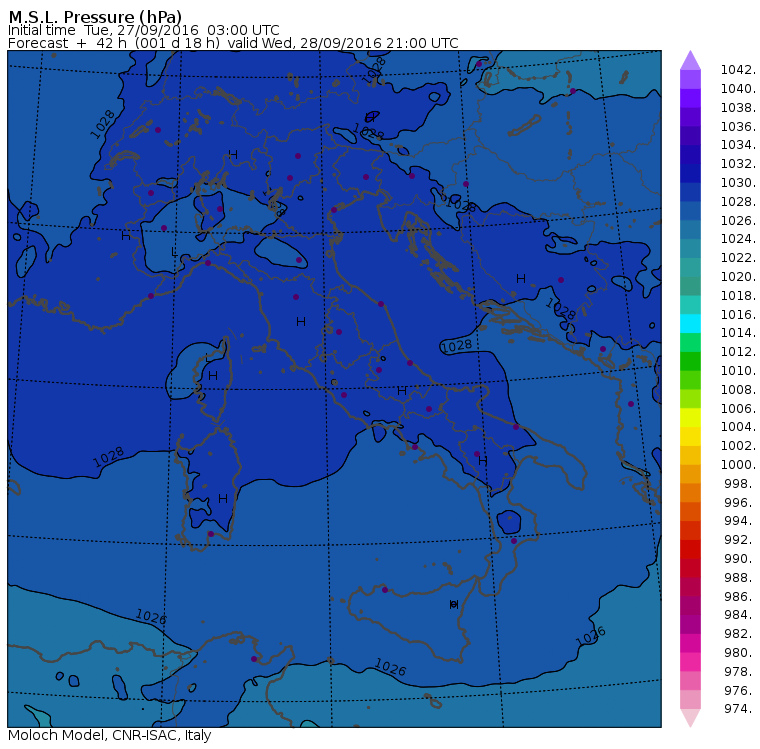Select the yellow swatch between 1002 and 1004
The width and height of the screenshot is (760, 749).
pos(690,436)
